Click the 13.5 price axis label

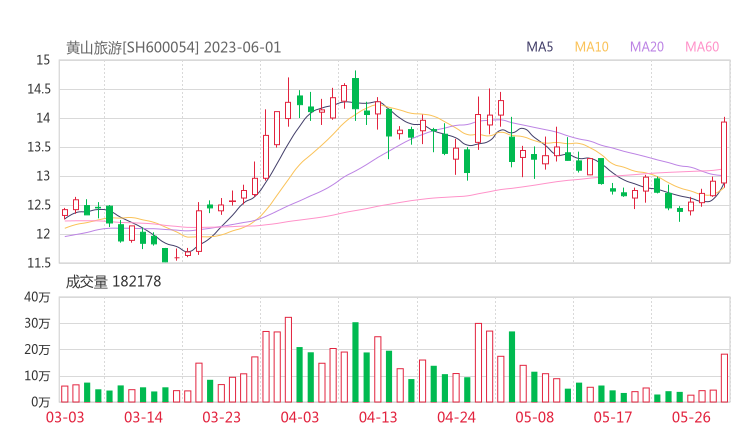(x=39, y=147)
